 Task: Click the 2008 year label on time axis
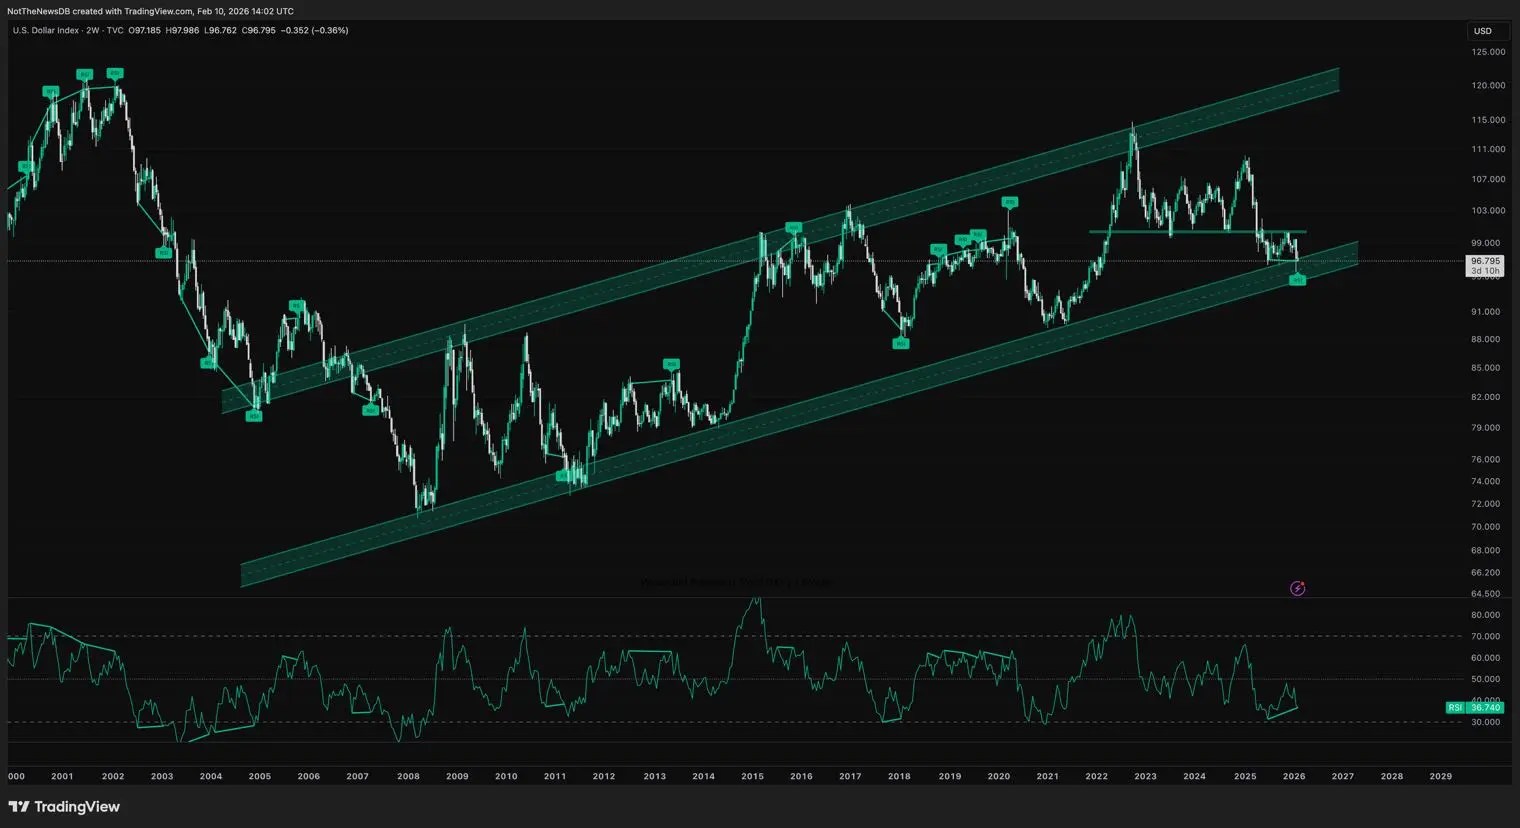pos(408,776)
